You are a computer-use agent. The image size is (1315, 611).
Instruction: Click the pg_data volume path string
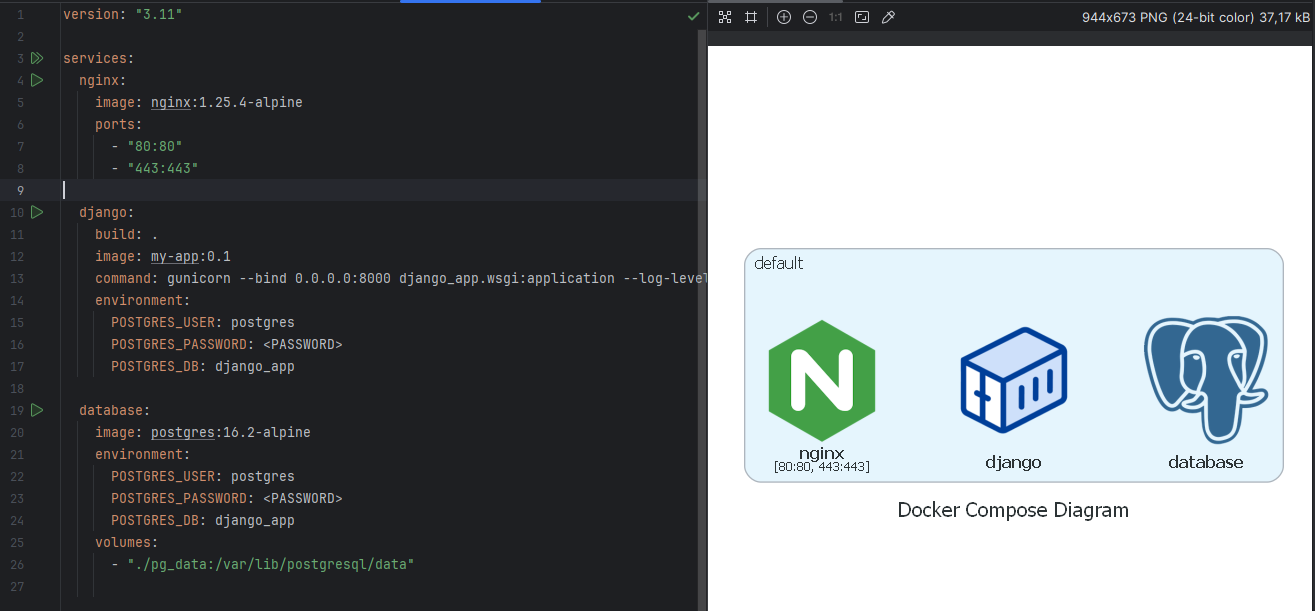click(271, 564)
